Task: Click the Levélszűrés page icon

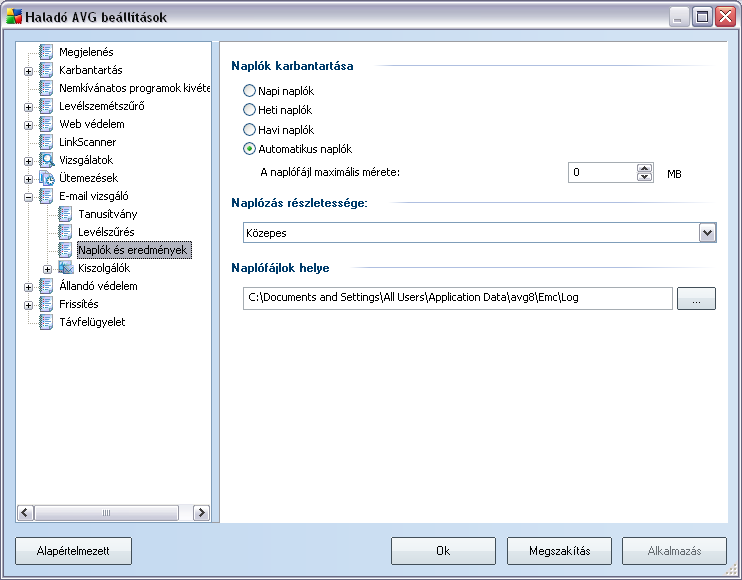Action: 65,232
